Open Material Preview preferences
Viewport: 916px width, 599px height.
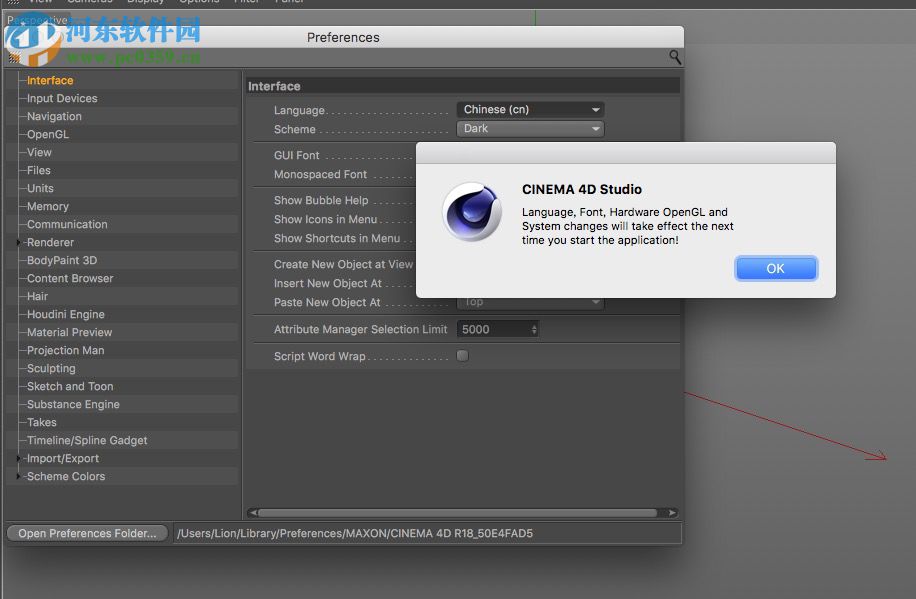pyautogui.click(x=69, y=332)
